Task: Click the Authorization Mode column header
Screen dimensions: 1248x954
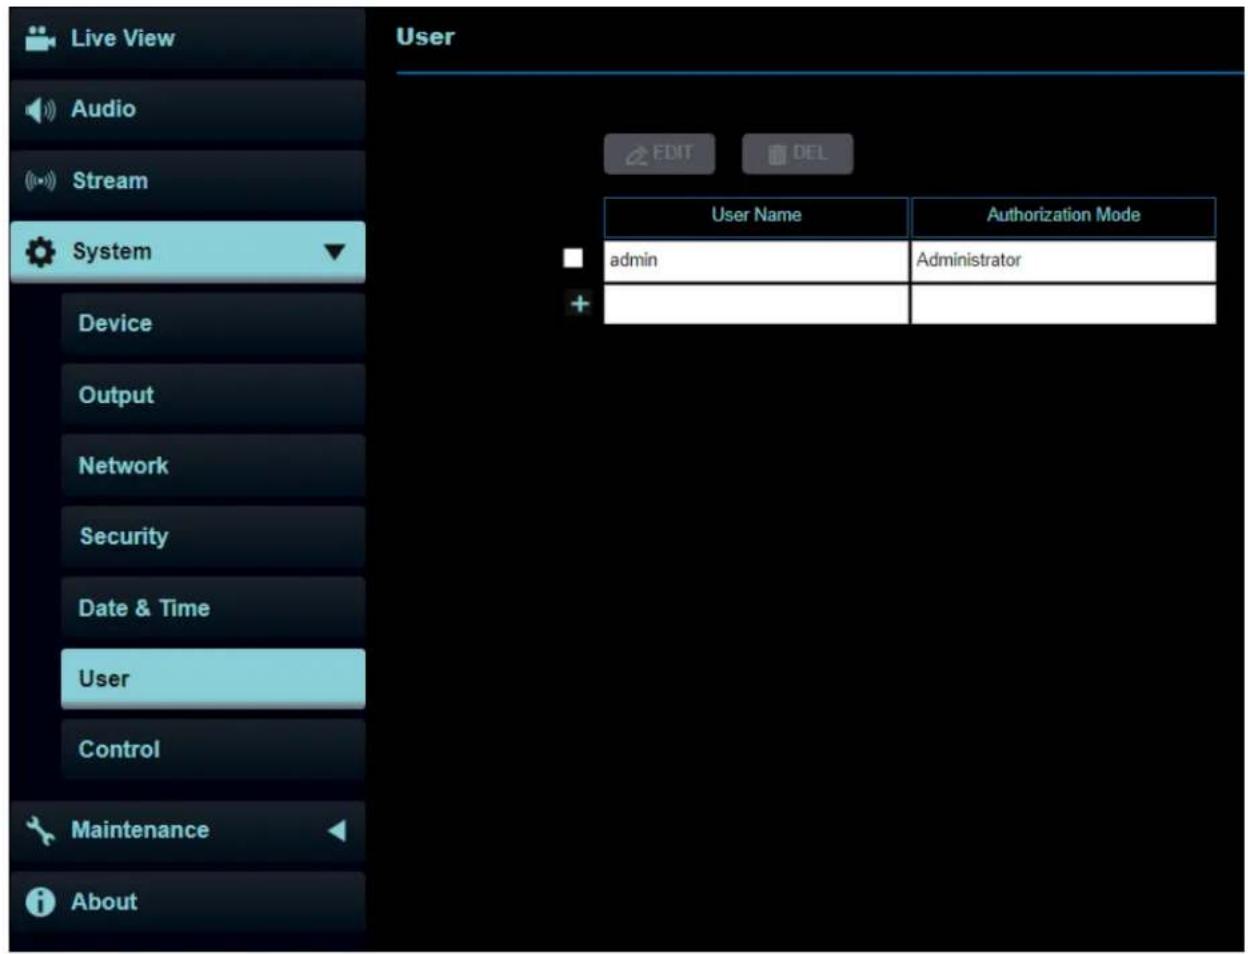Action: point(1064,216)
